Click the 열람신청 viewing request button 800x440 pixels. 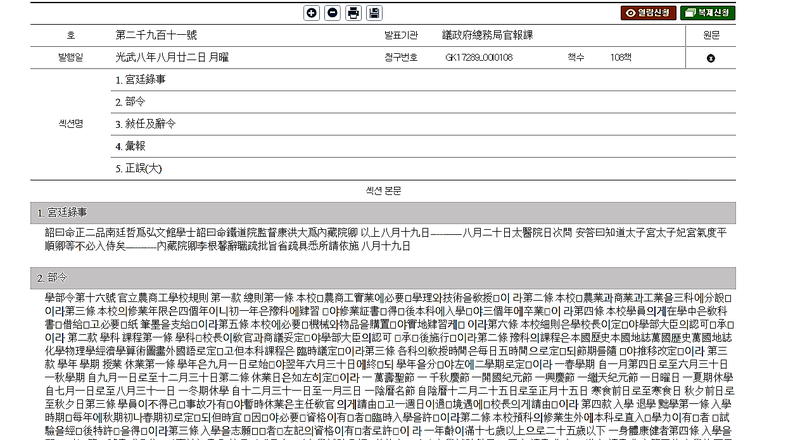click(x=648, y=13)
